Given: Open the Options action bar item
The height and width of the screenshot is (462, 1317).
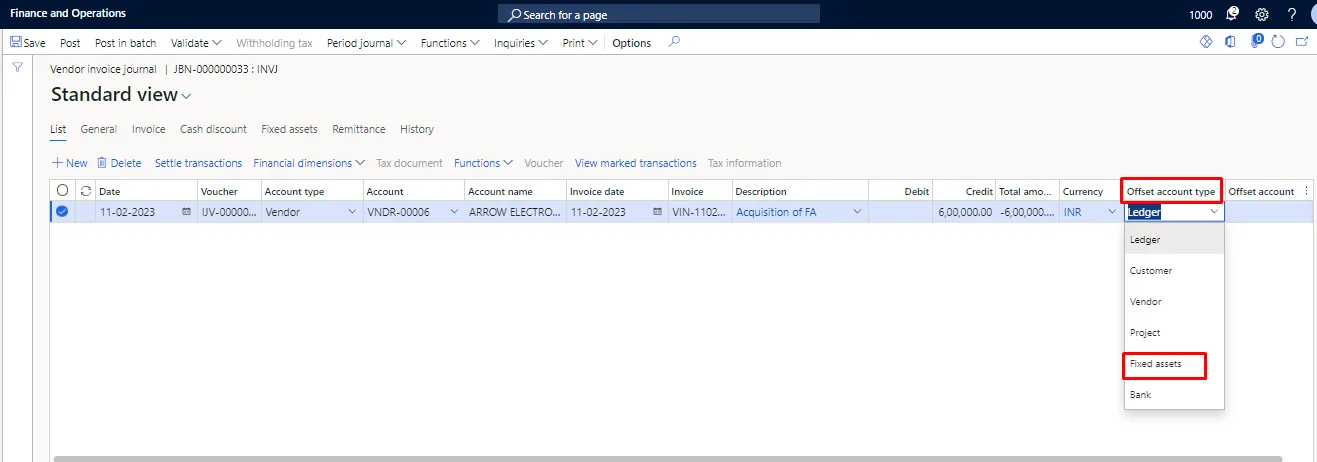Looking at the screenshot, I should (632, 43).
